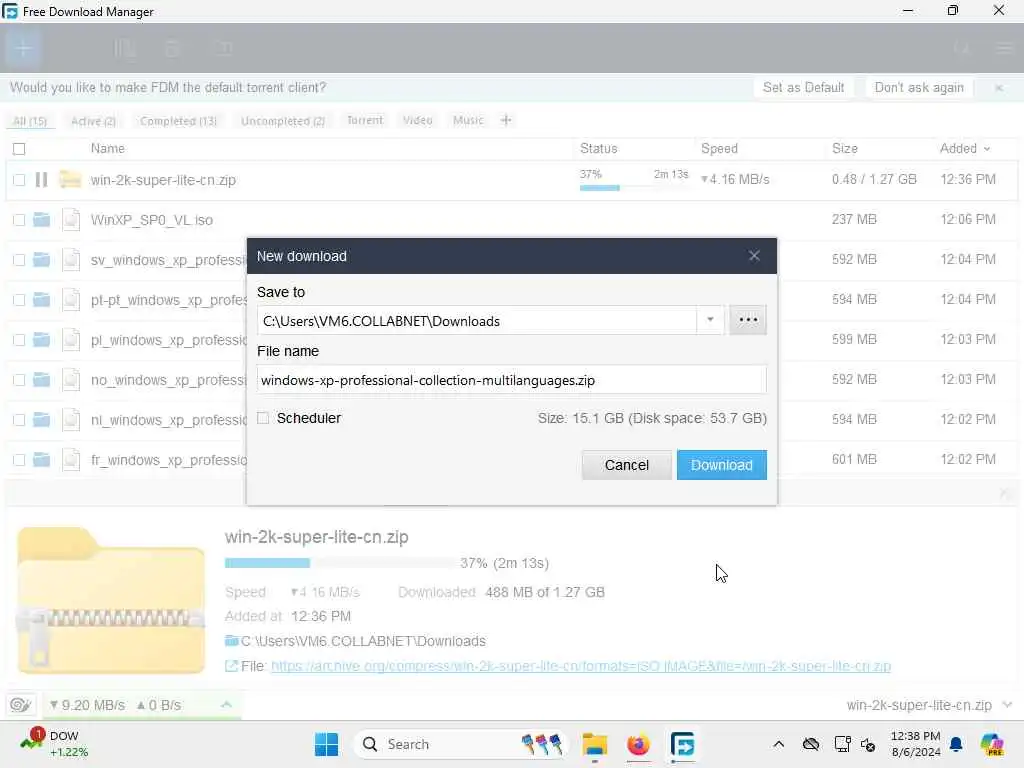Screen dimensions: 1024x768
Task: Switch to the Uncompleted (2) tab
Action: [x=283, y=121]
